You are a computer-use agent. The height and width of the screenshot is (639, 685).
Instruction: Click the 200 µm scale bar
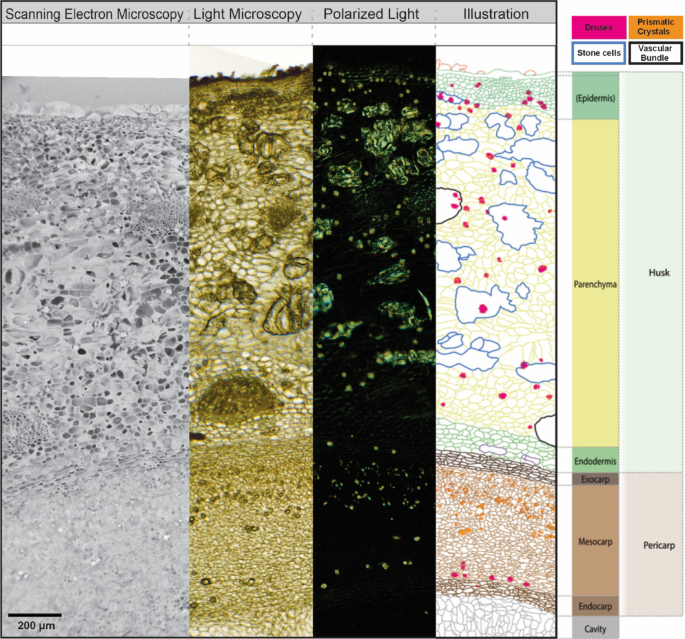click(x=35, y=615)
